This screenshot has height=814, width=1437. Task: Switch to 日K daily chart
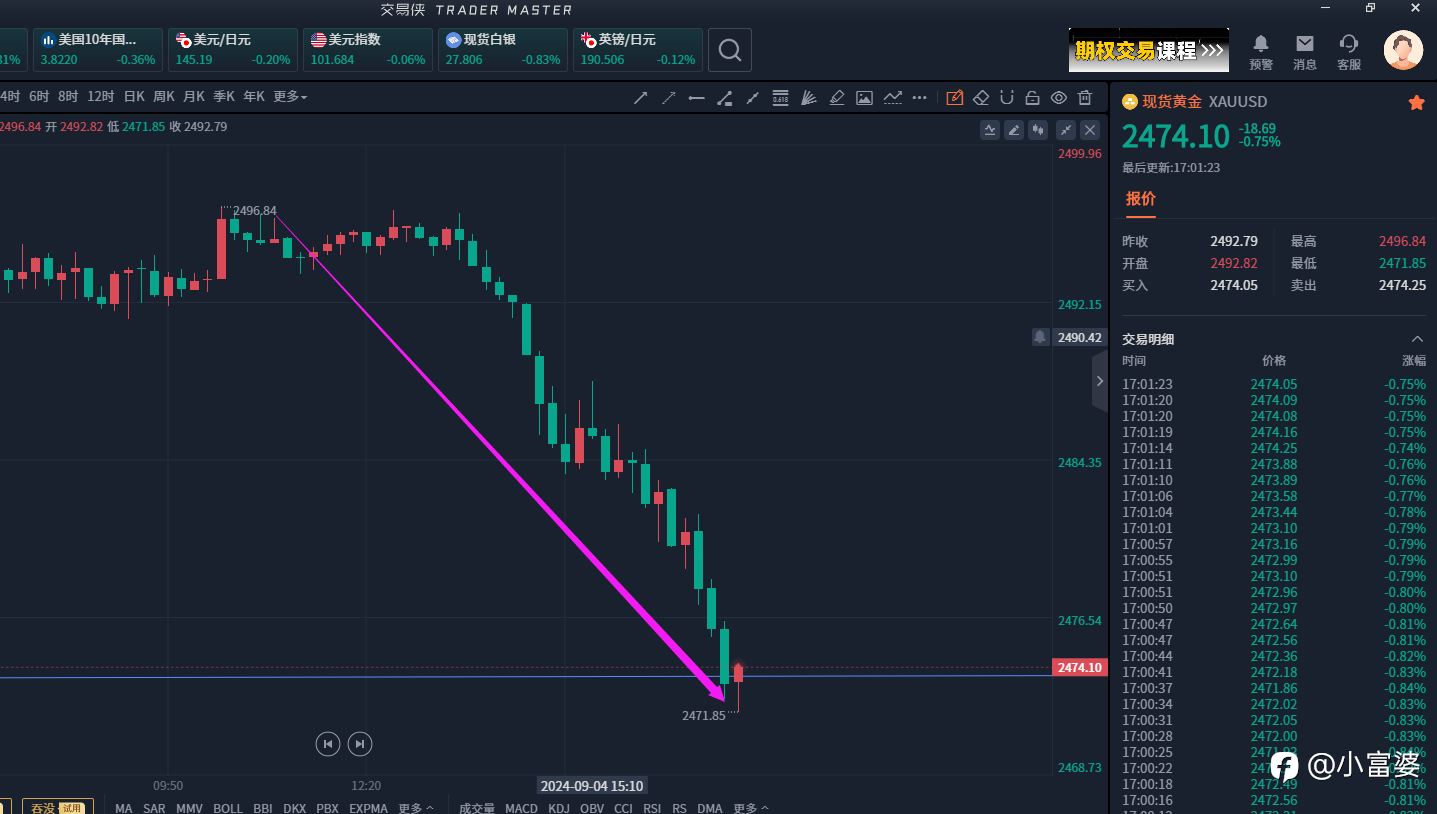tap(134, 97)
